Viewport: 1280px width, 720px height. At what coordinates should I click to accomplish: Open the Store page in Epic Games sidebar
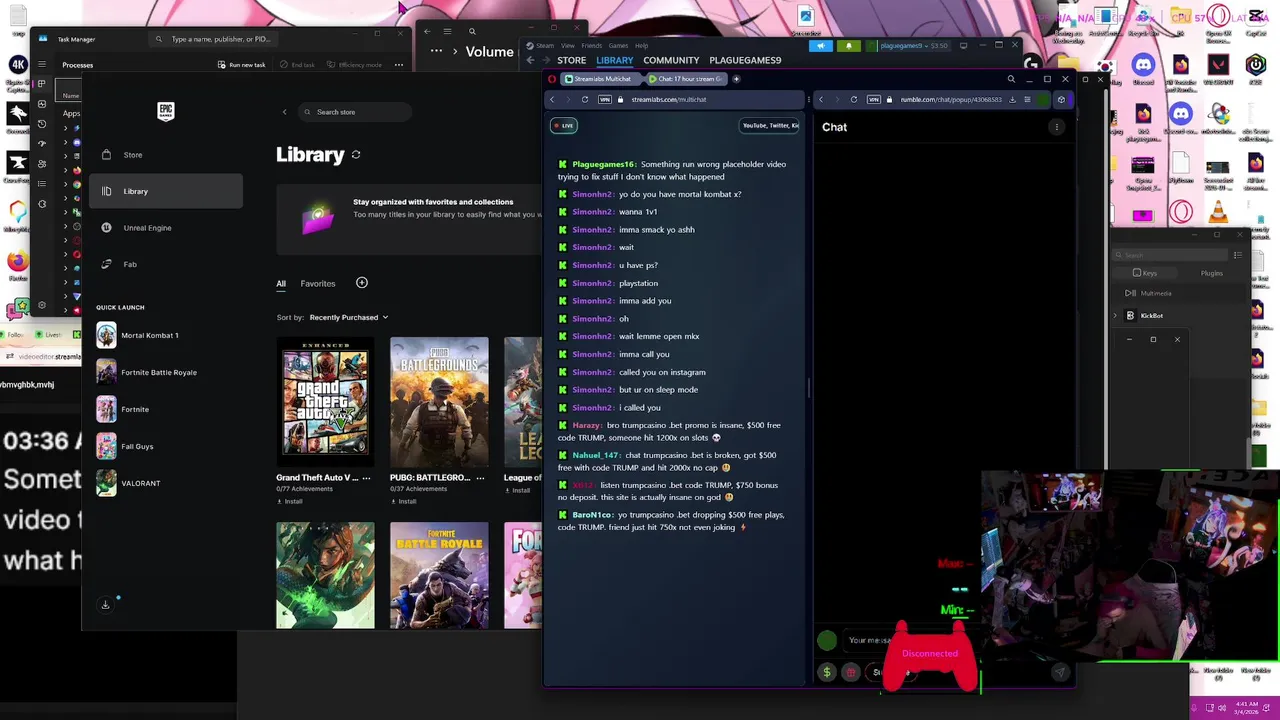[132, 155]
